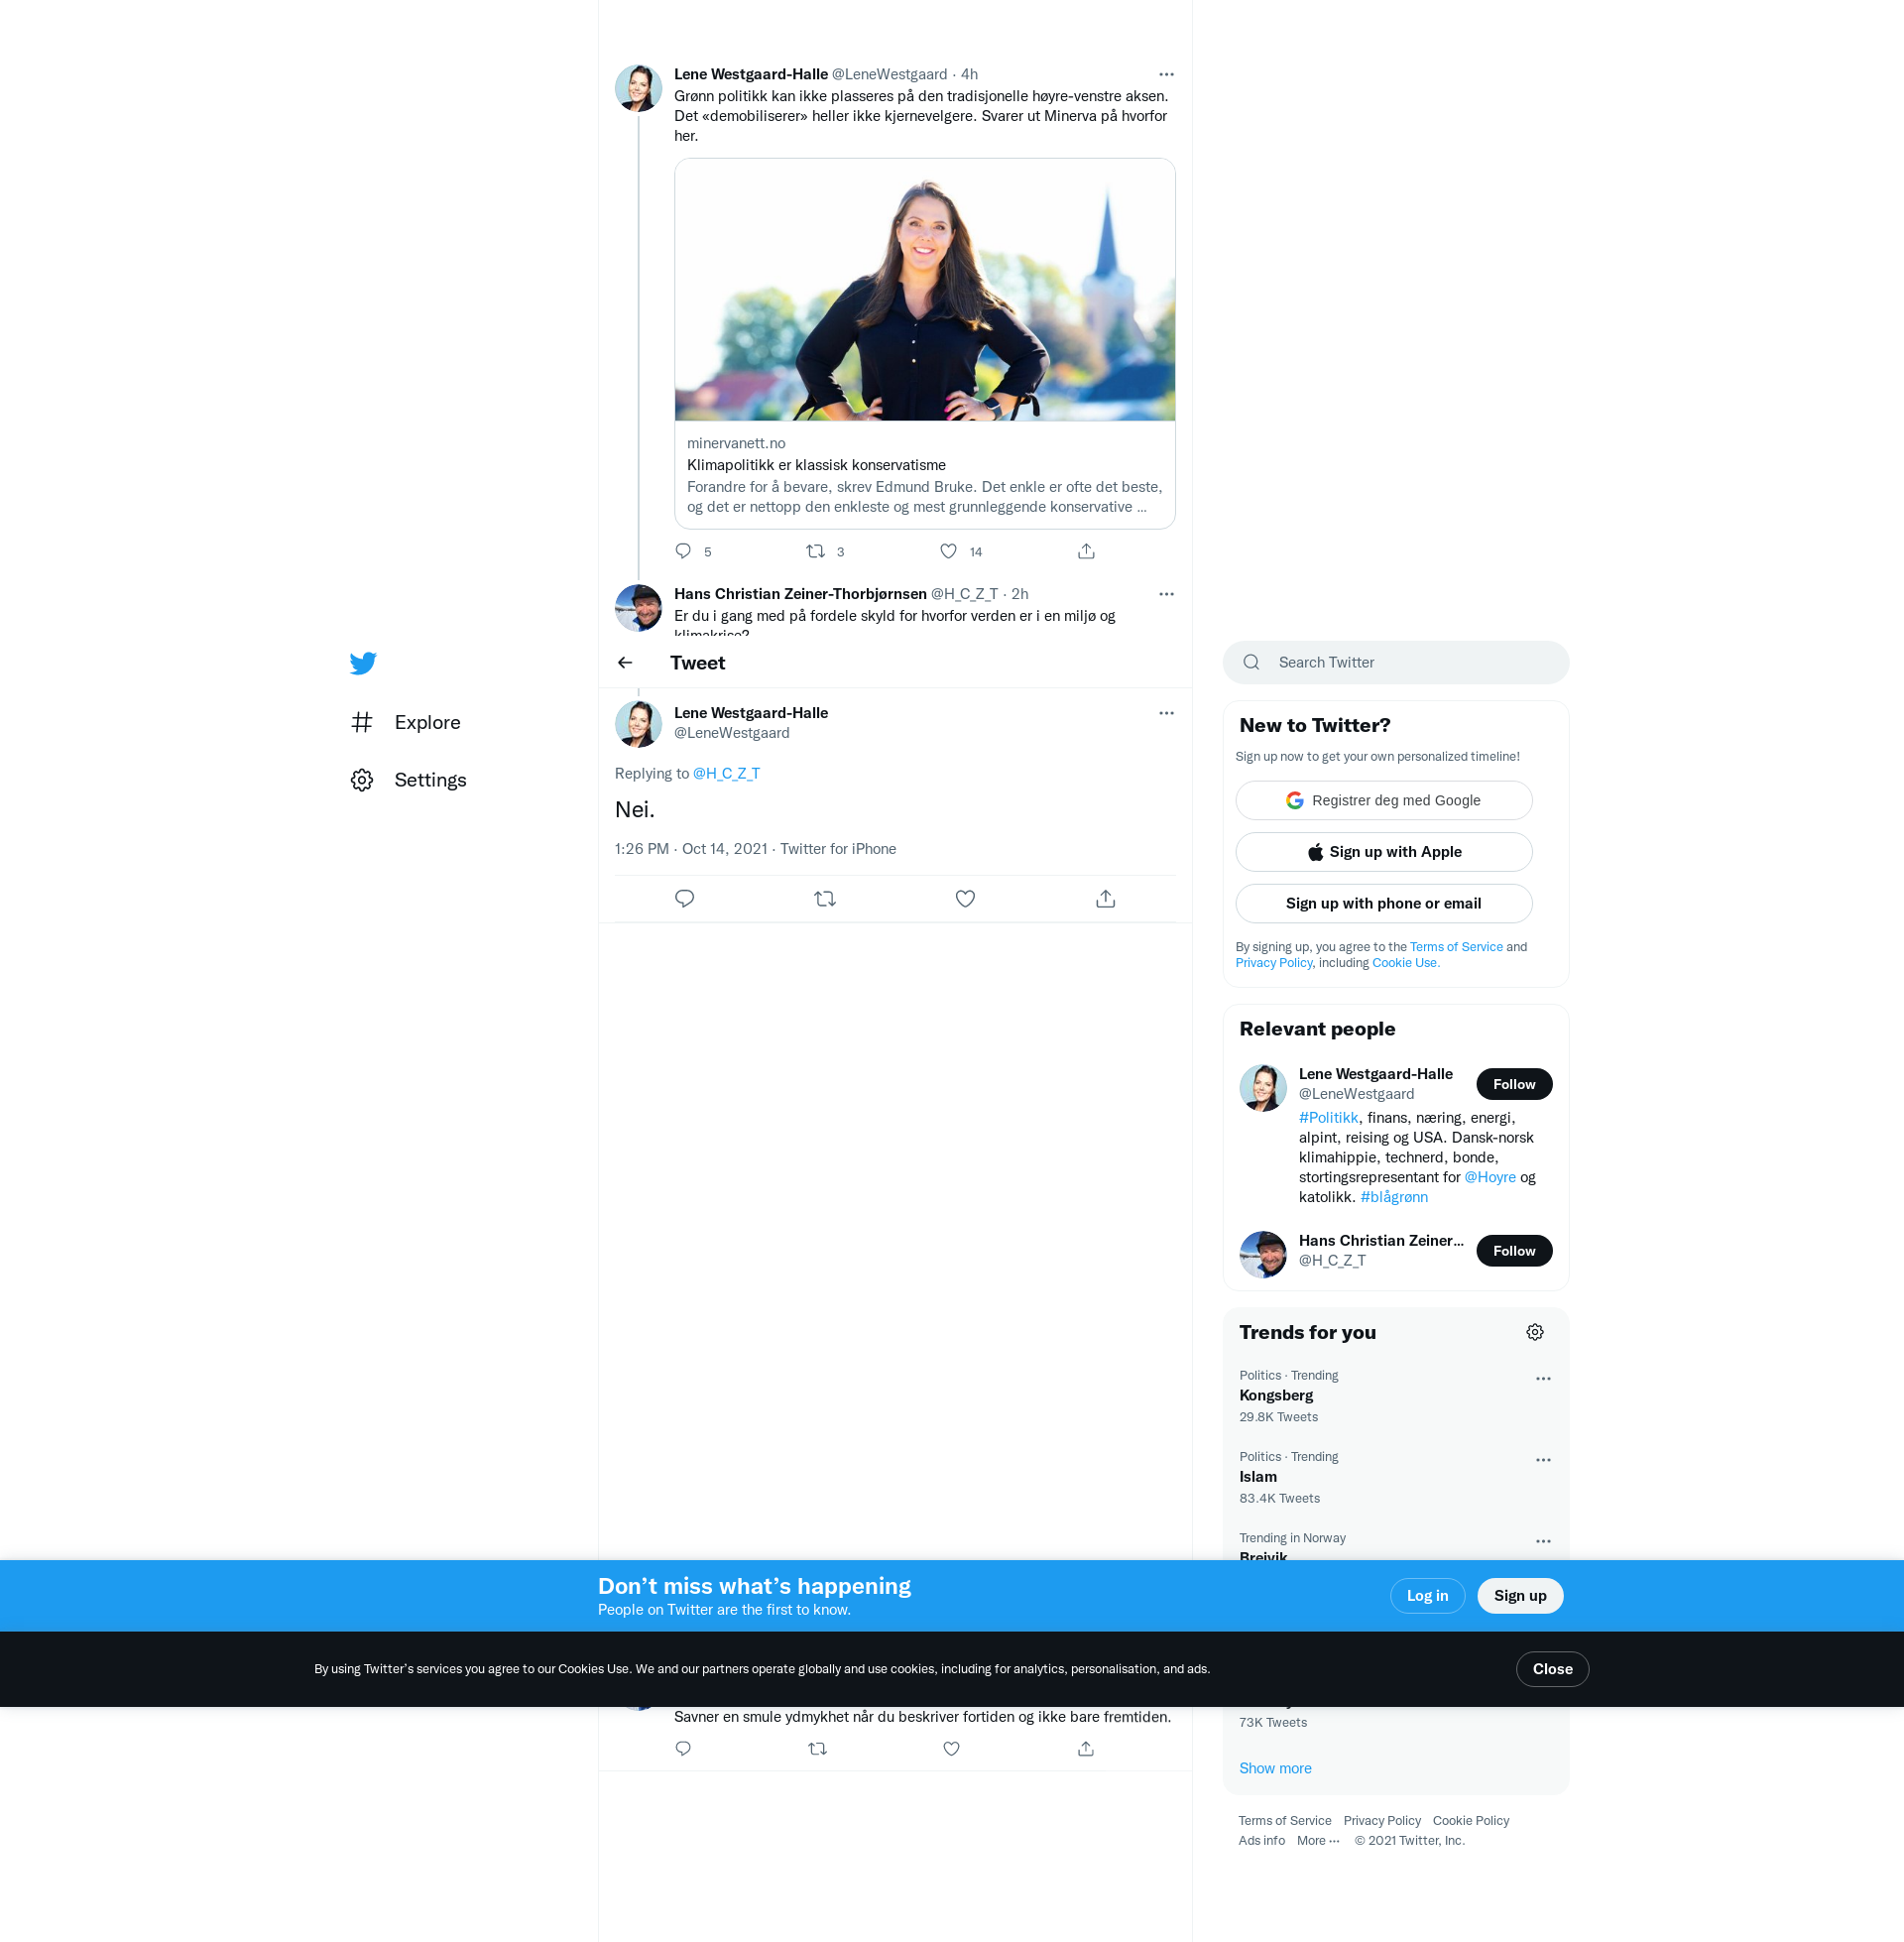Open Settings in the sidebar
Viewport: 1904px width, 1942px height.
pos(429,780)
